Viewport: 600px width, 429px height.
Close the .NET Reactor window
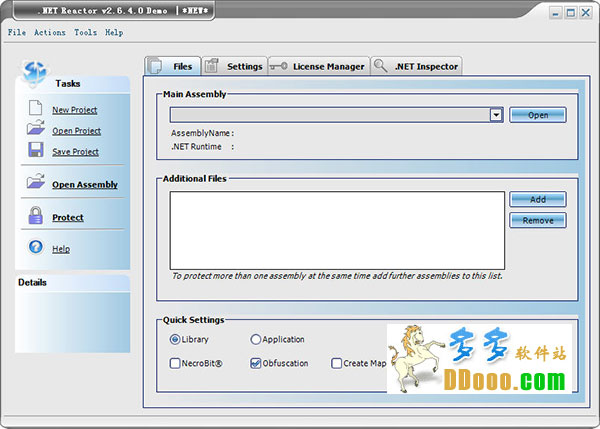(x=586, y=13)
